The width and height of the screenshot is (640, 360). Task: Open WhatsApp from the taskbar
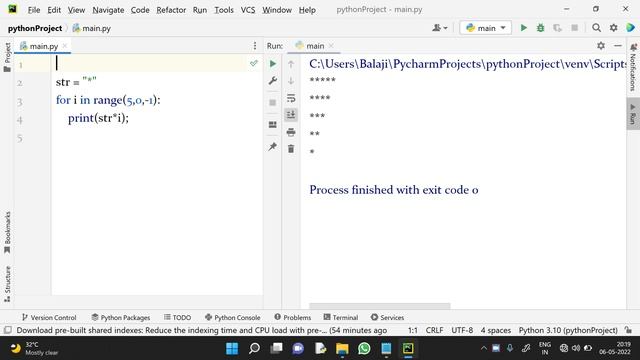(x=364, y=348)
